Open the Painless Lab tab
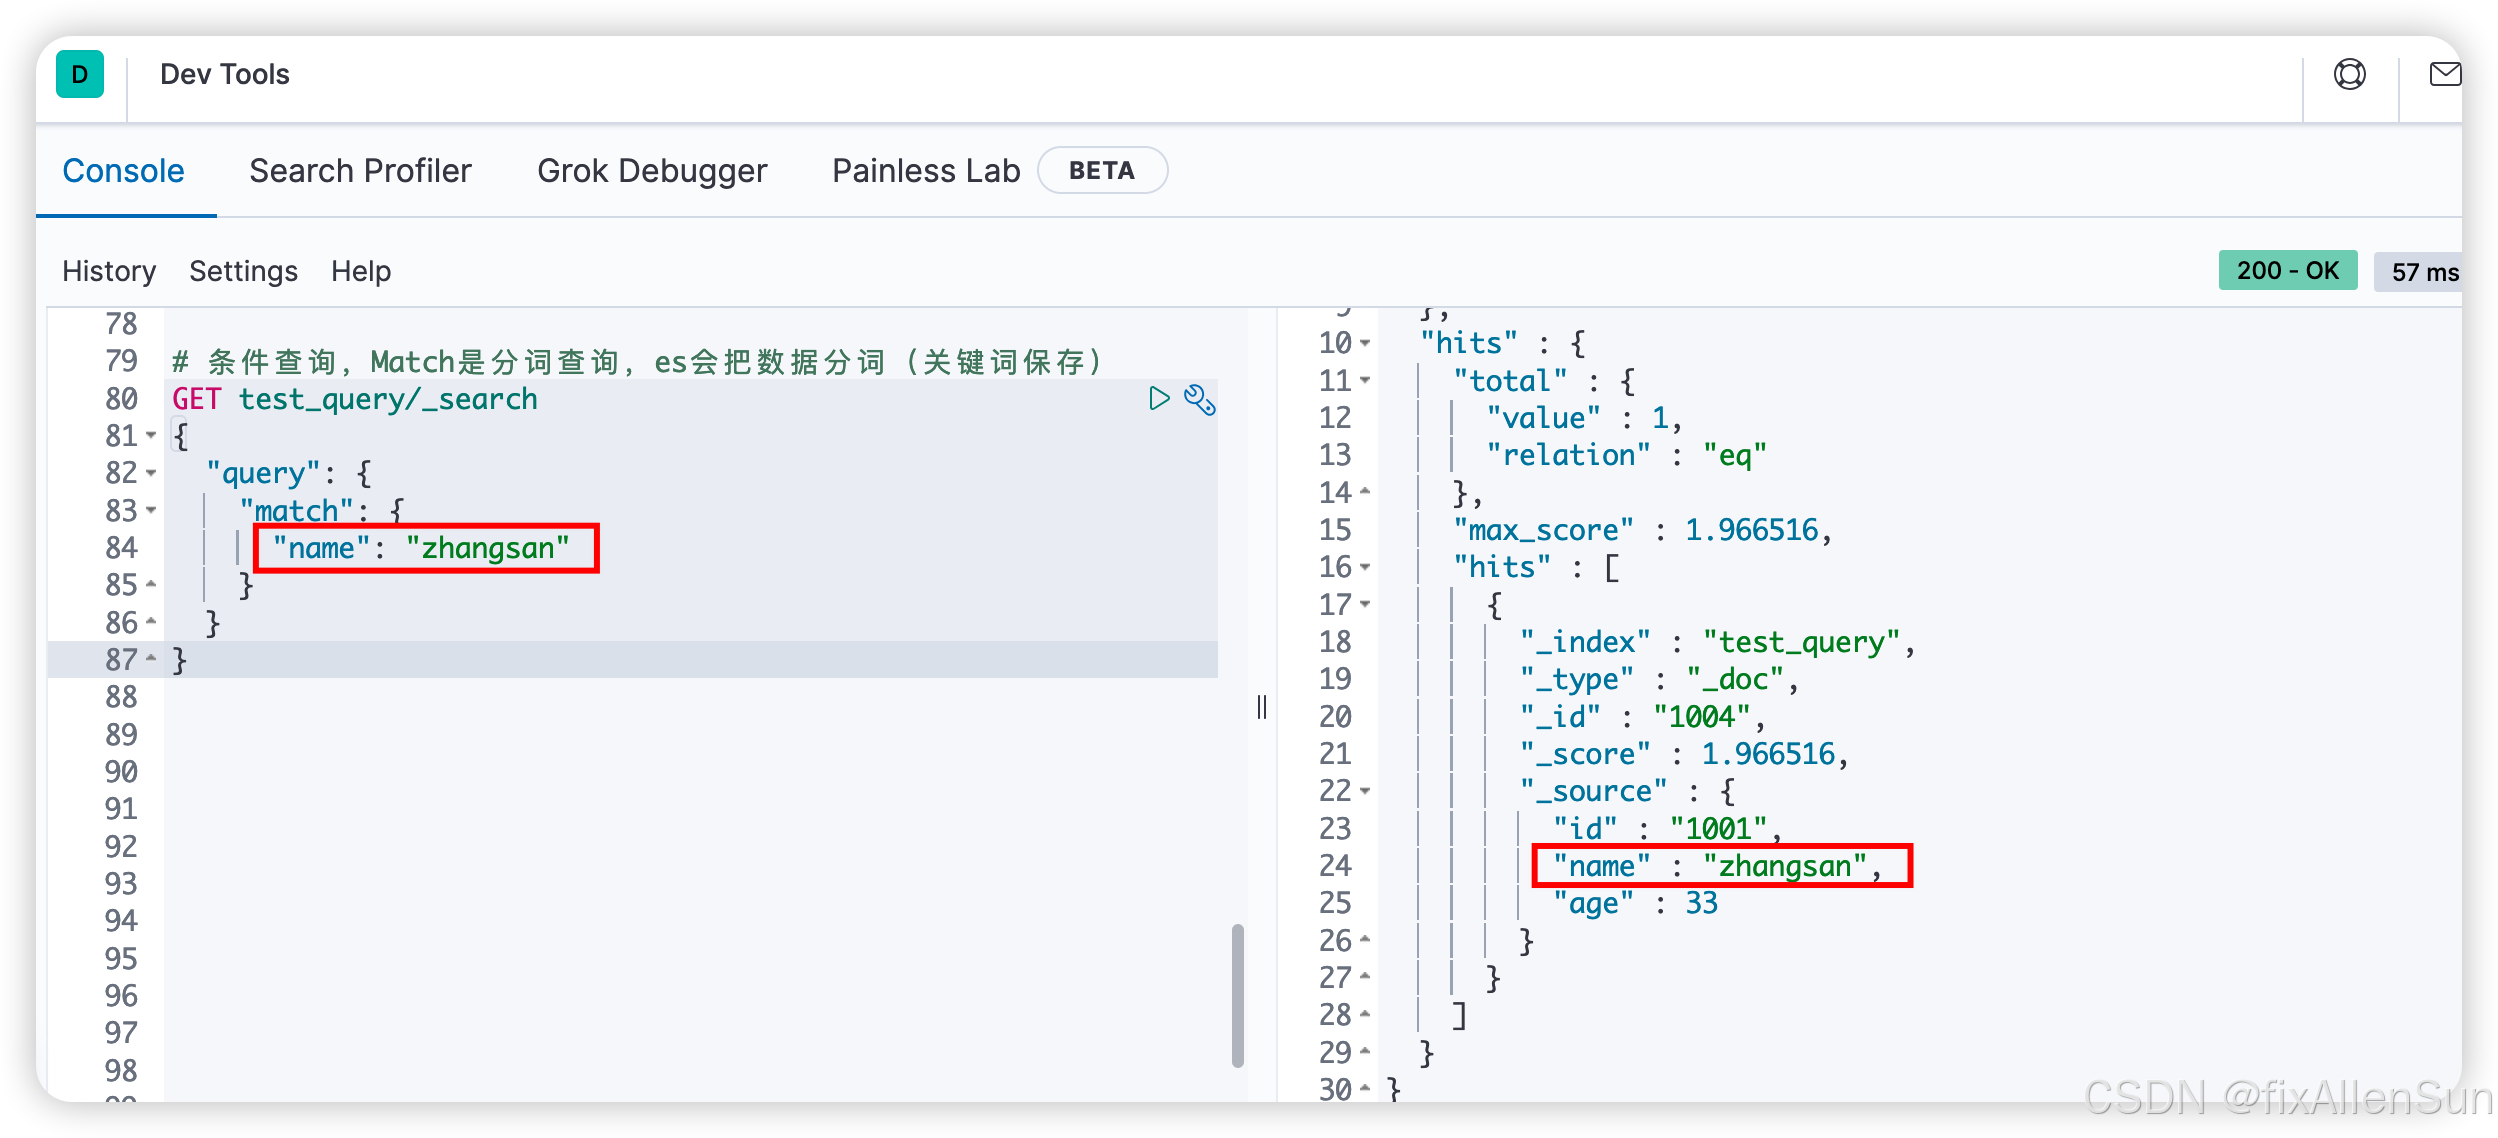The width and height of the screenshot is (2498, 1138). [926, 171]
